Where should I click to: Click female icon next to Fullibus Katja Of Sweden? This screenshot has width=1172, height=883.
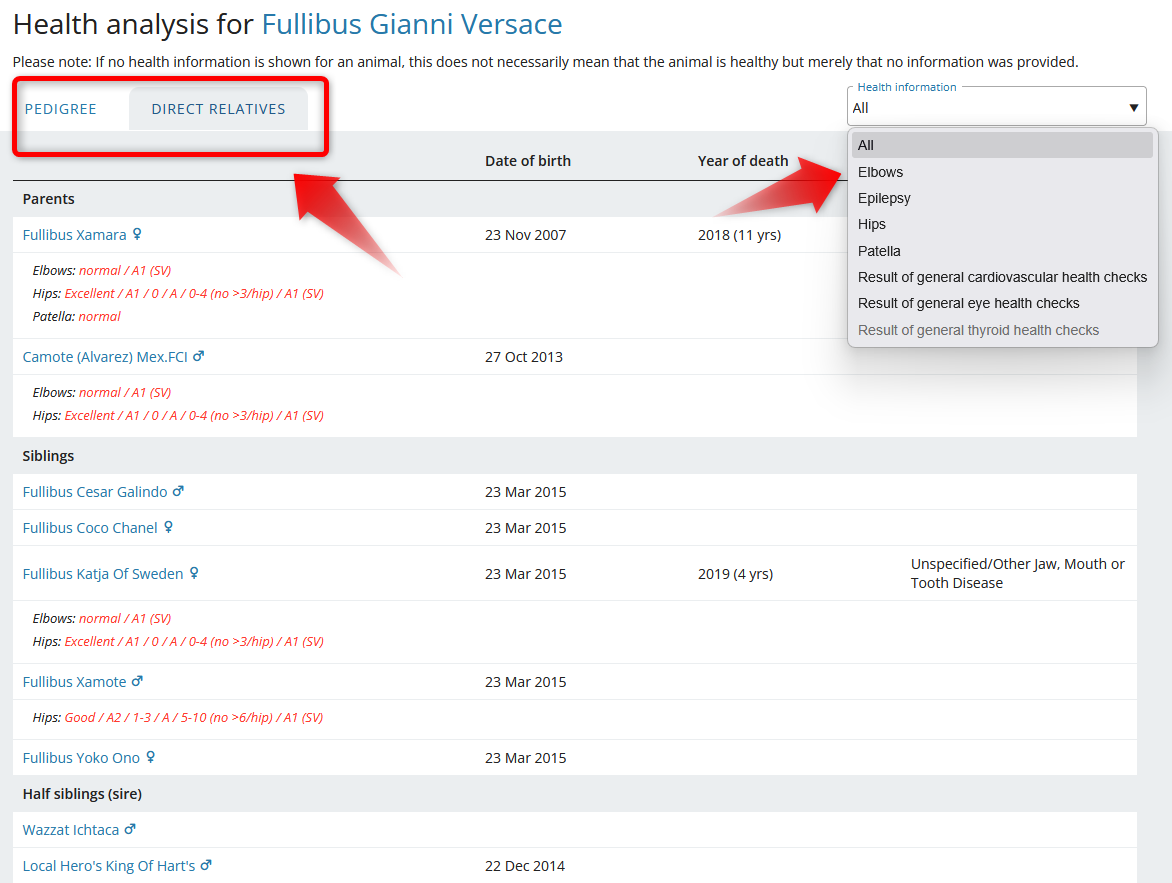click(194, 574)
